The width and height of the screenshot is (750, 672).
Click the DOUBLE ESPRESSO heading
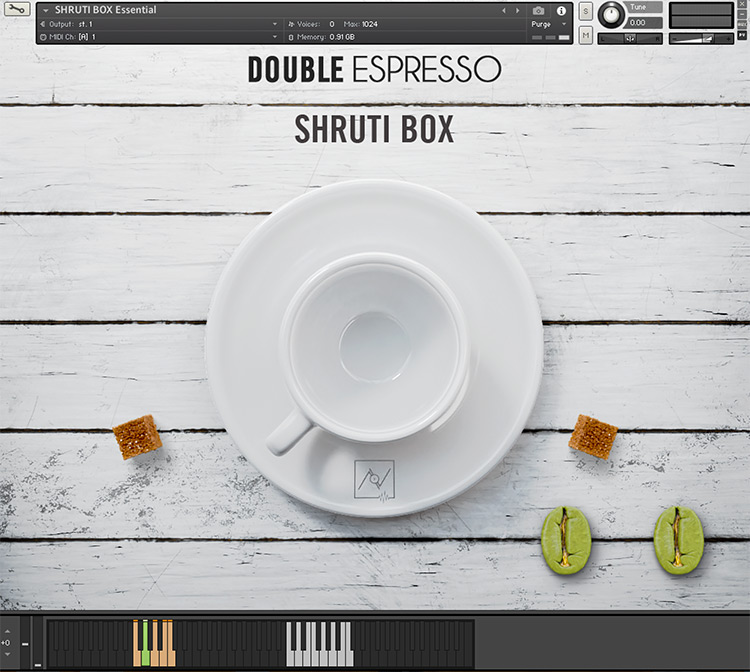374,69
